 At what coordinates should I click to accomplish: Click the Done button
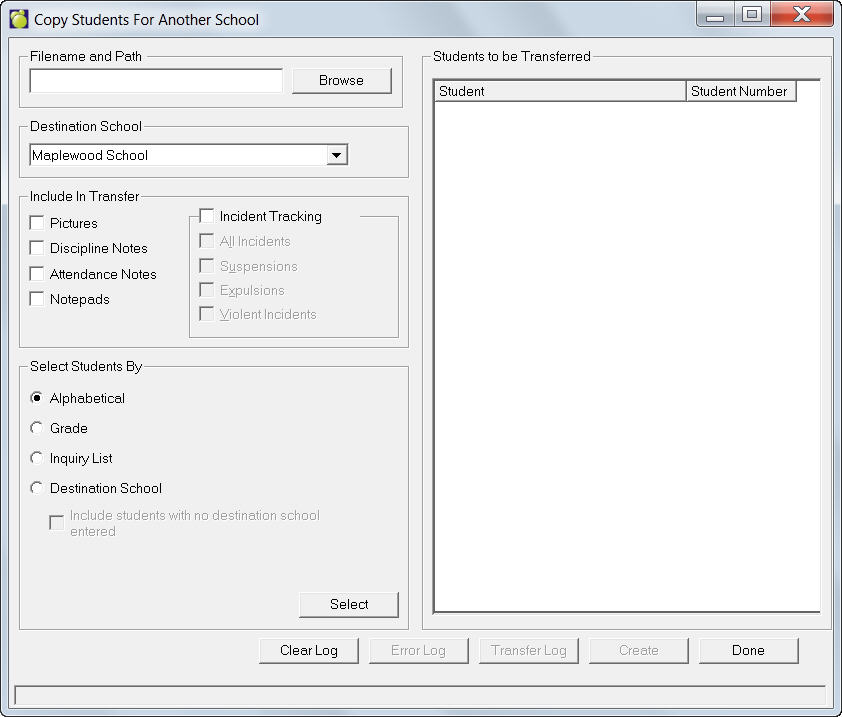point(748,651)
